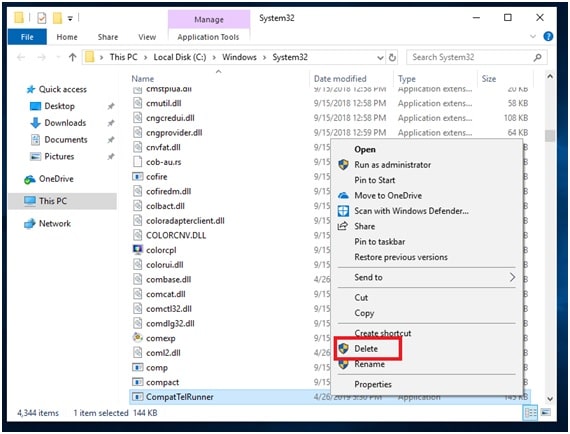Click the Back arrow navigation icon
This screenshot has width=570, height=434.
coord(21,57)
